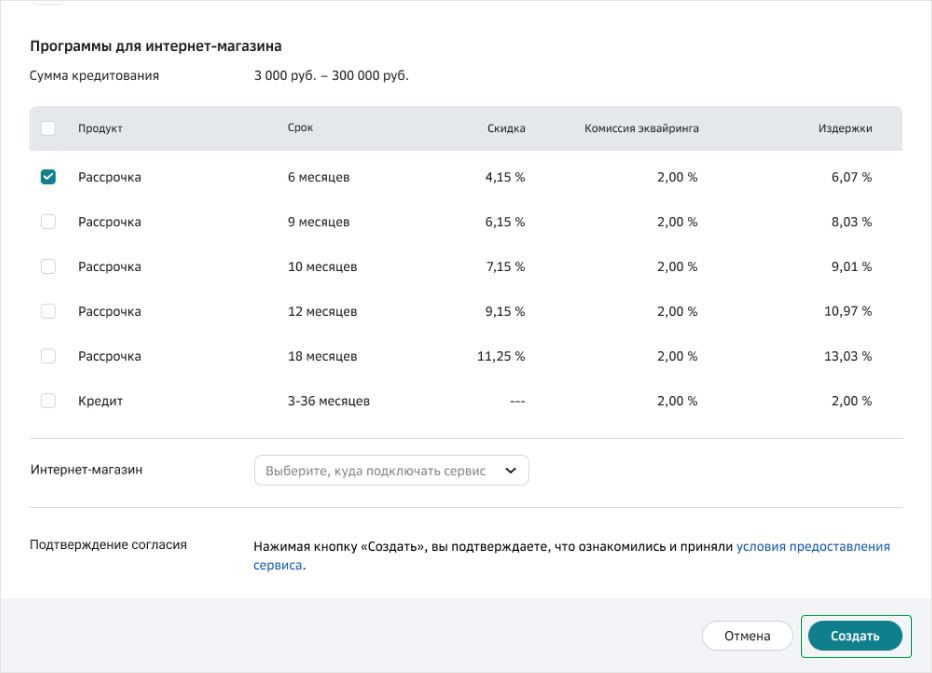
Task: Click the Срок column header
Action: click(x=300, y=128)
